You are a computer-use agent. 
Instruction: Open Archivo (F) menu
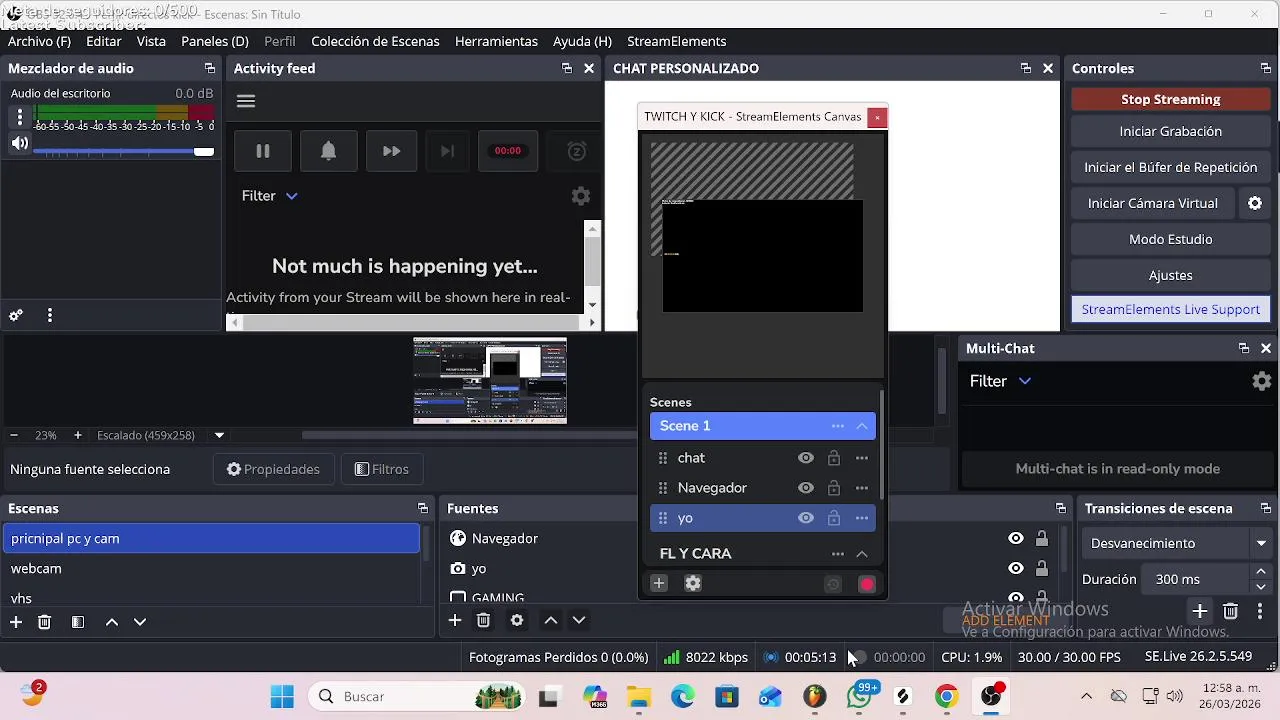tap(39, 41)
